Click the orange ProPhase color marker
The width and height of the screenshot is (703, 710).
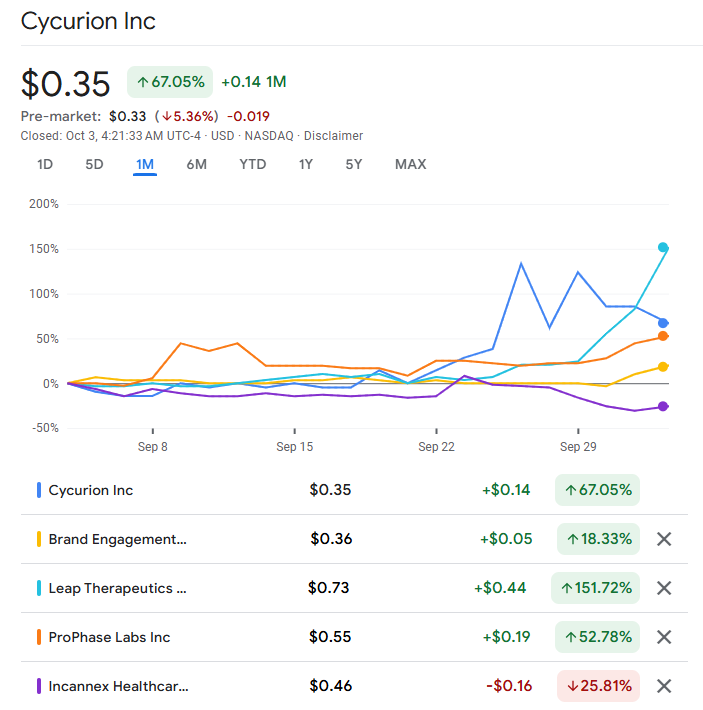point(39,637)
